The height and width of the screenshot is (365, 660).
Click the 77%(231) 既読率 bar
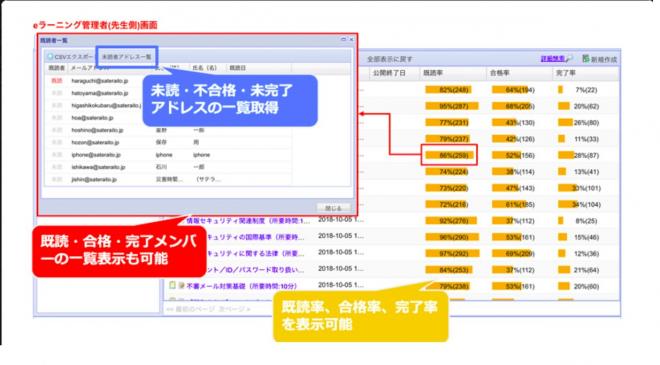point(447,123)
